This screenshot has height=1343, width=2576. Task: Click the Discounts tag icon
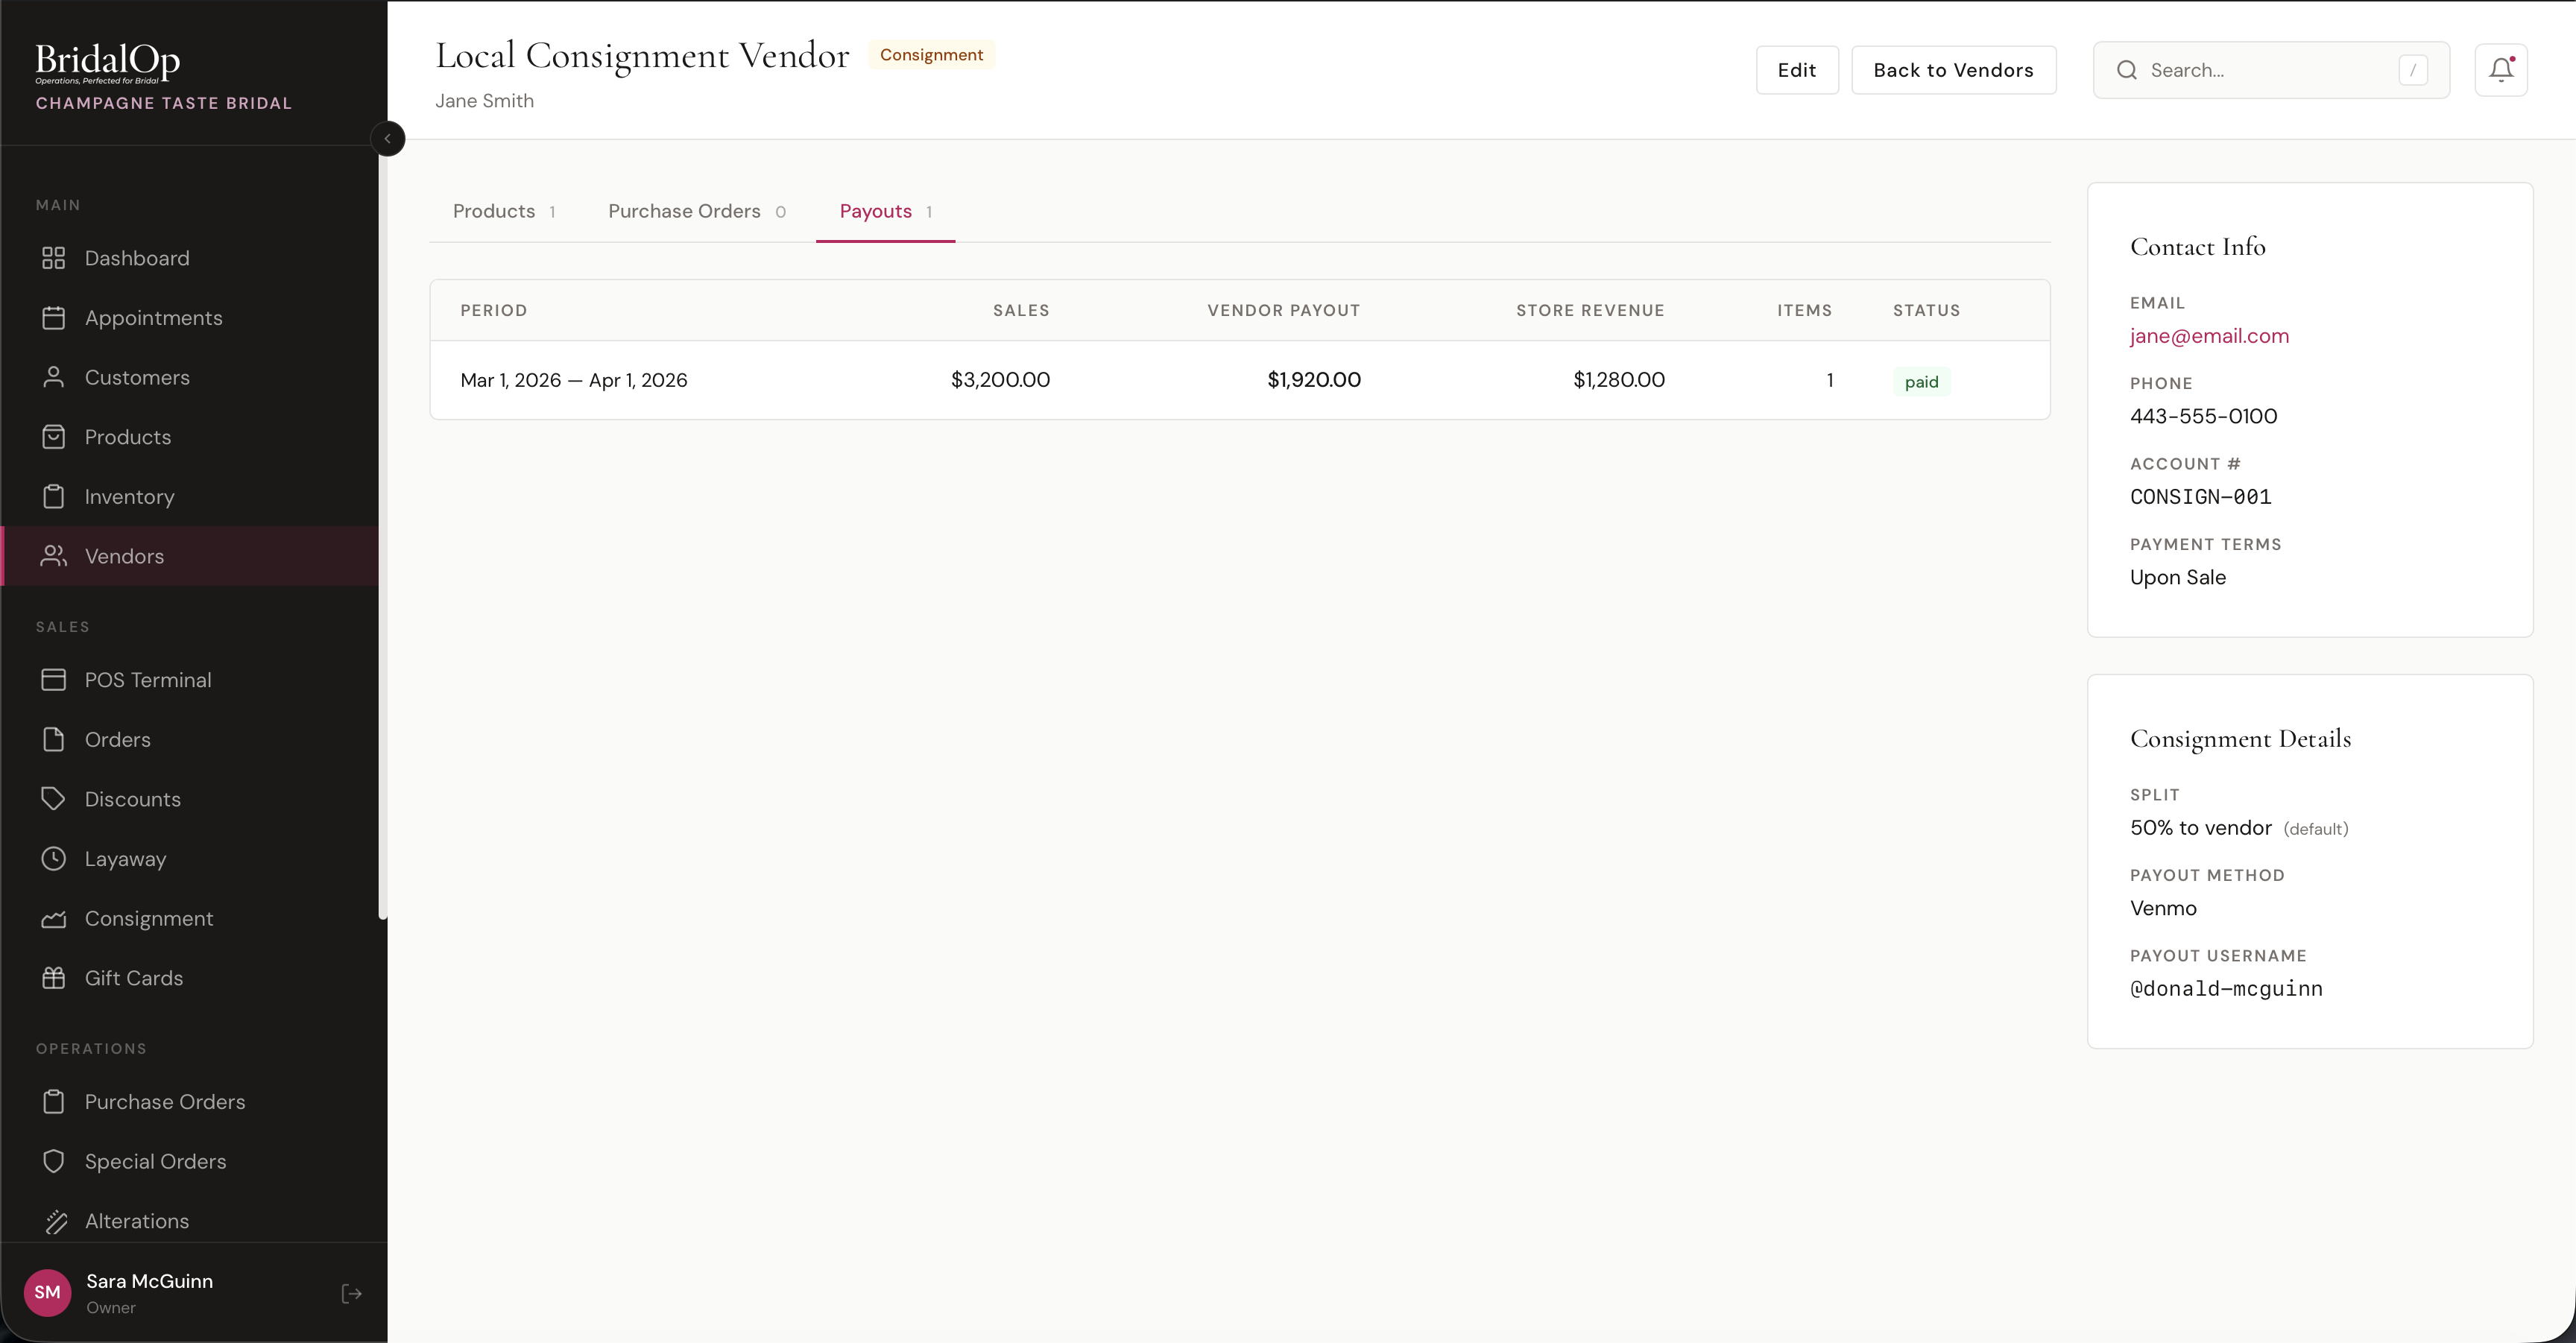[x=55, y=798]
